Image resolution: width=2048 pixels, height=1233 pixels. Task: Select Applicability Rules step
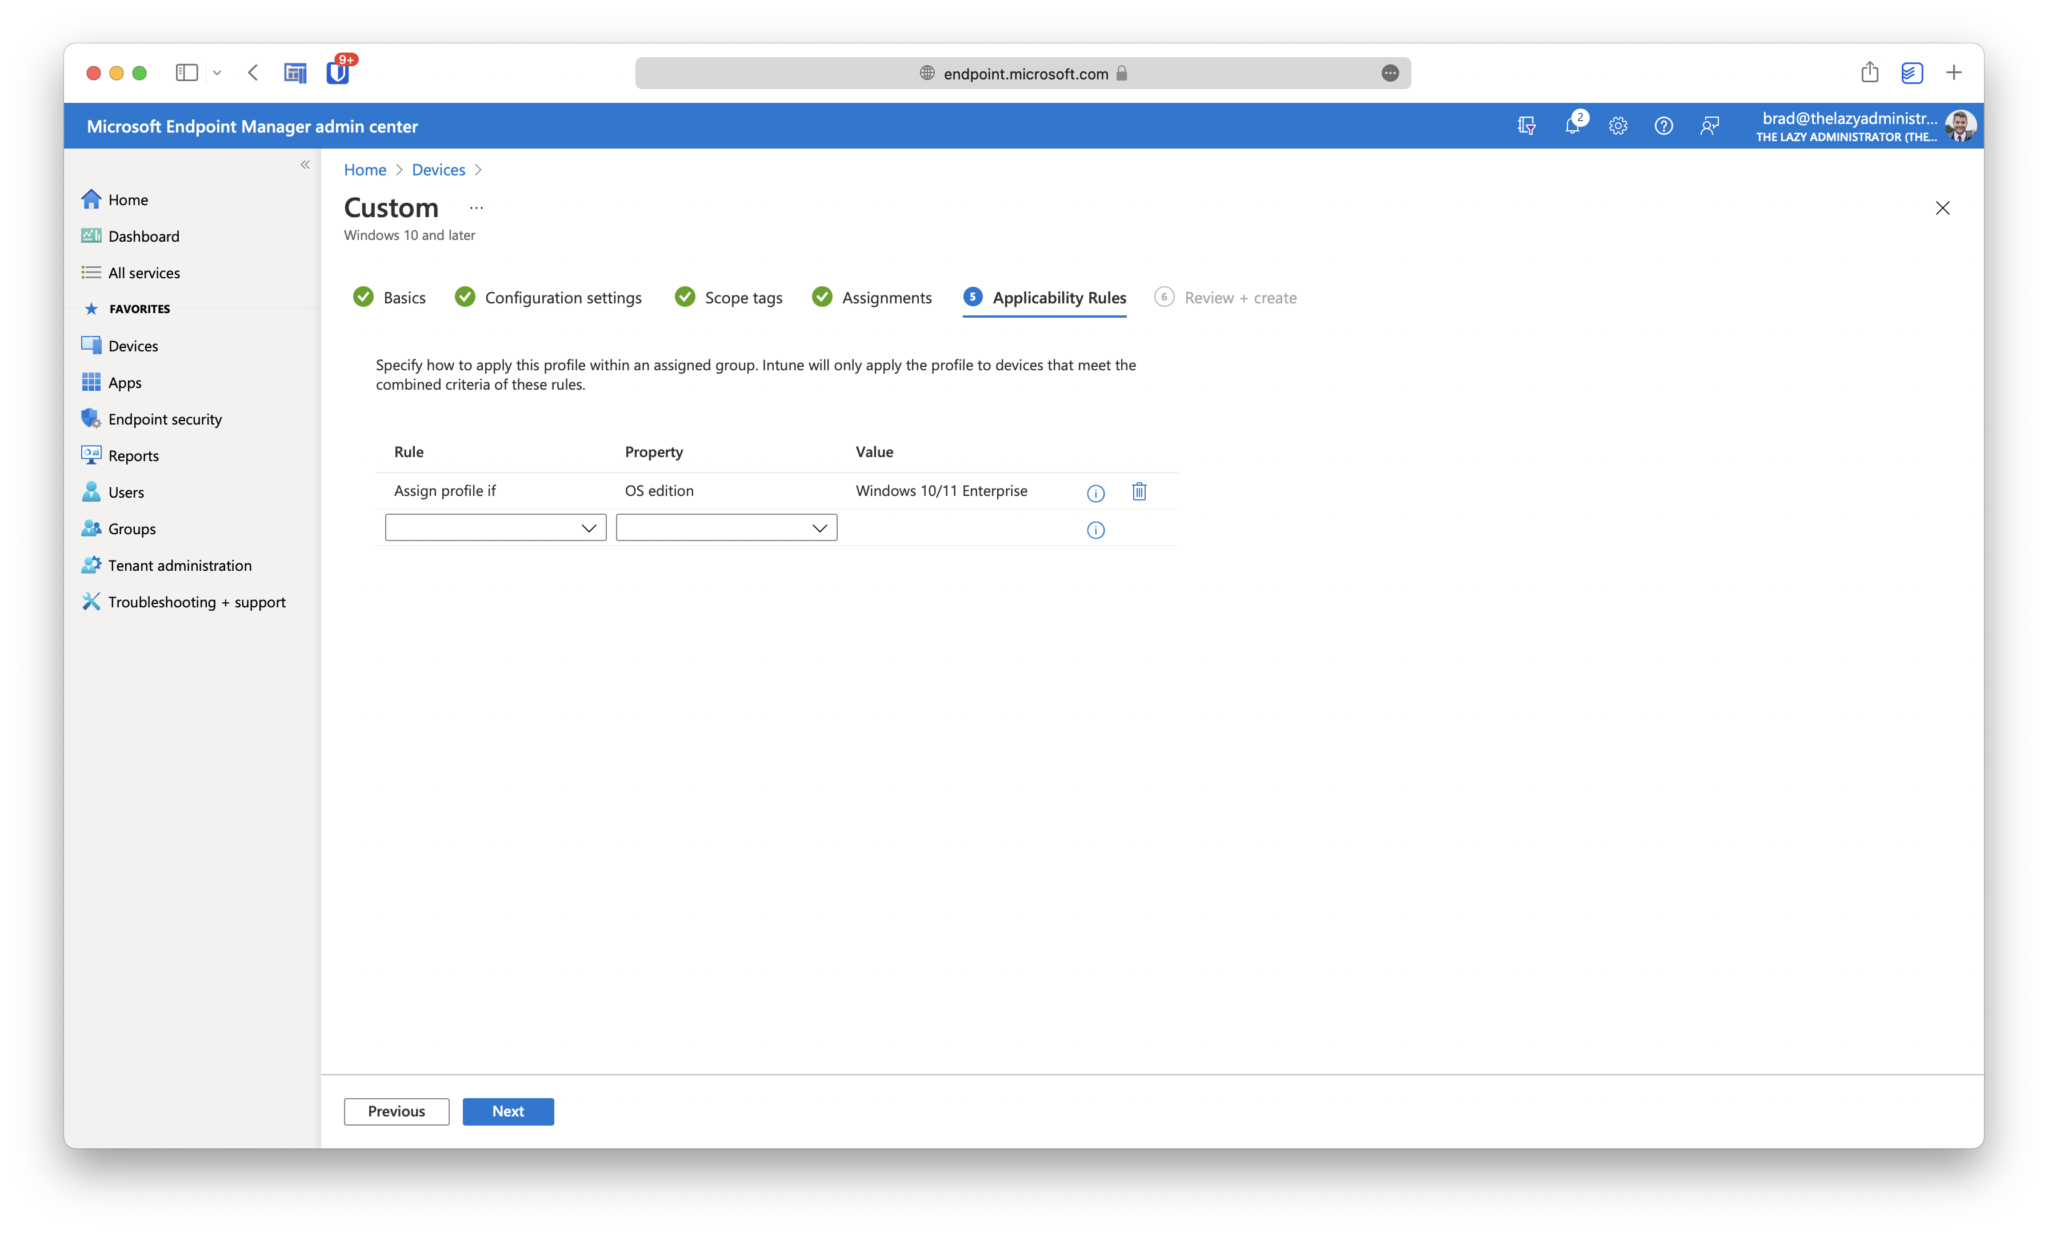coord(1045,297)
